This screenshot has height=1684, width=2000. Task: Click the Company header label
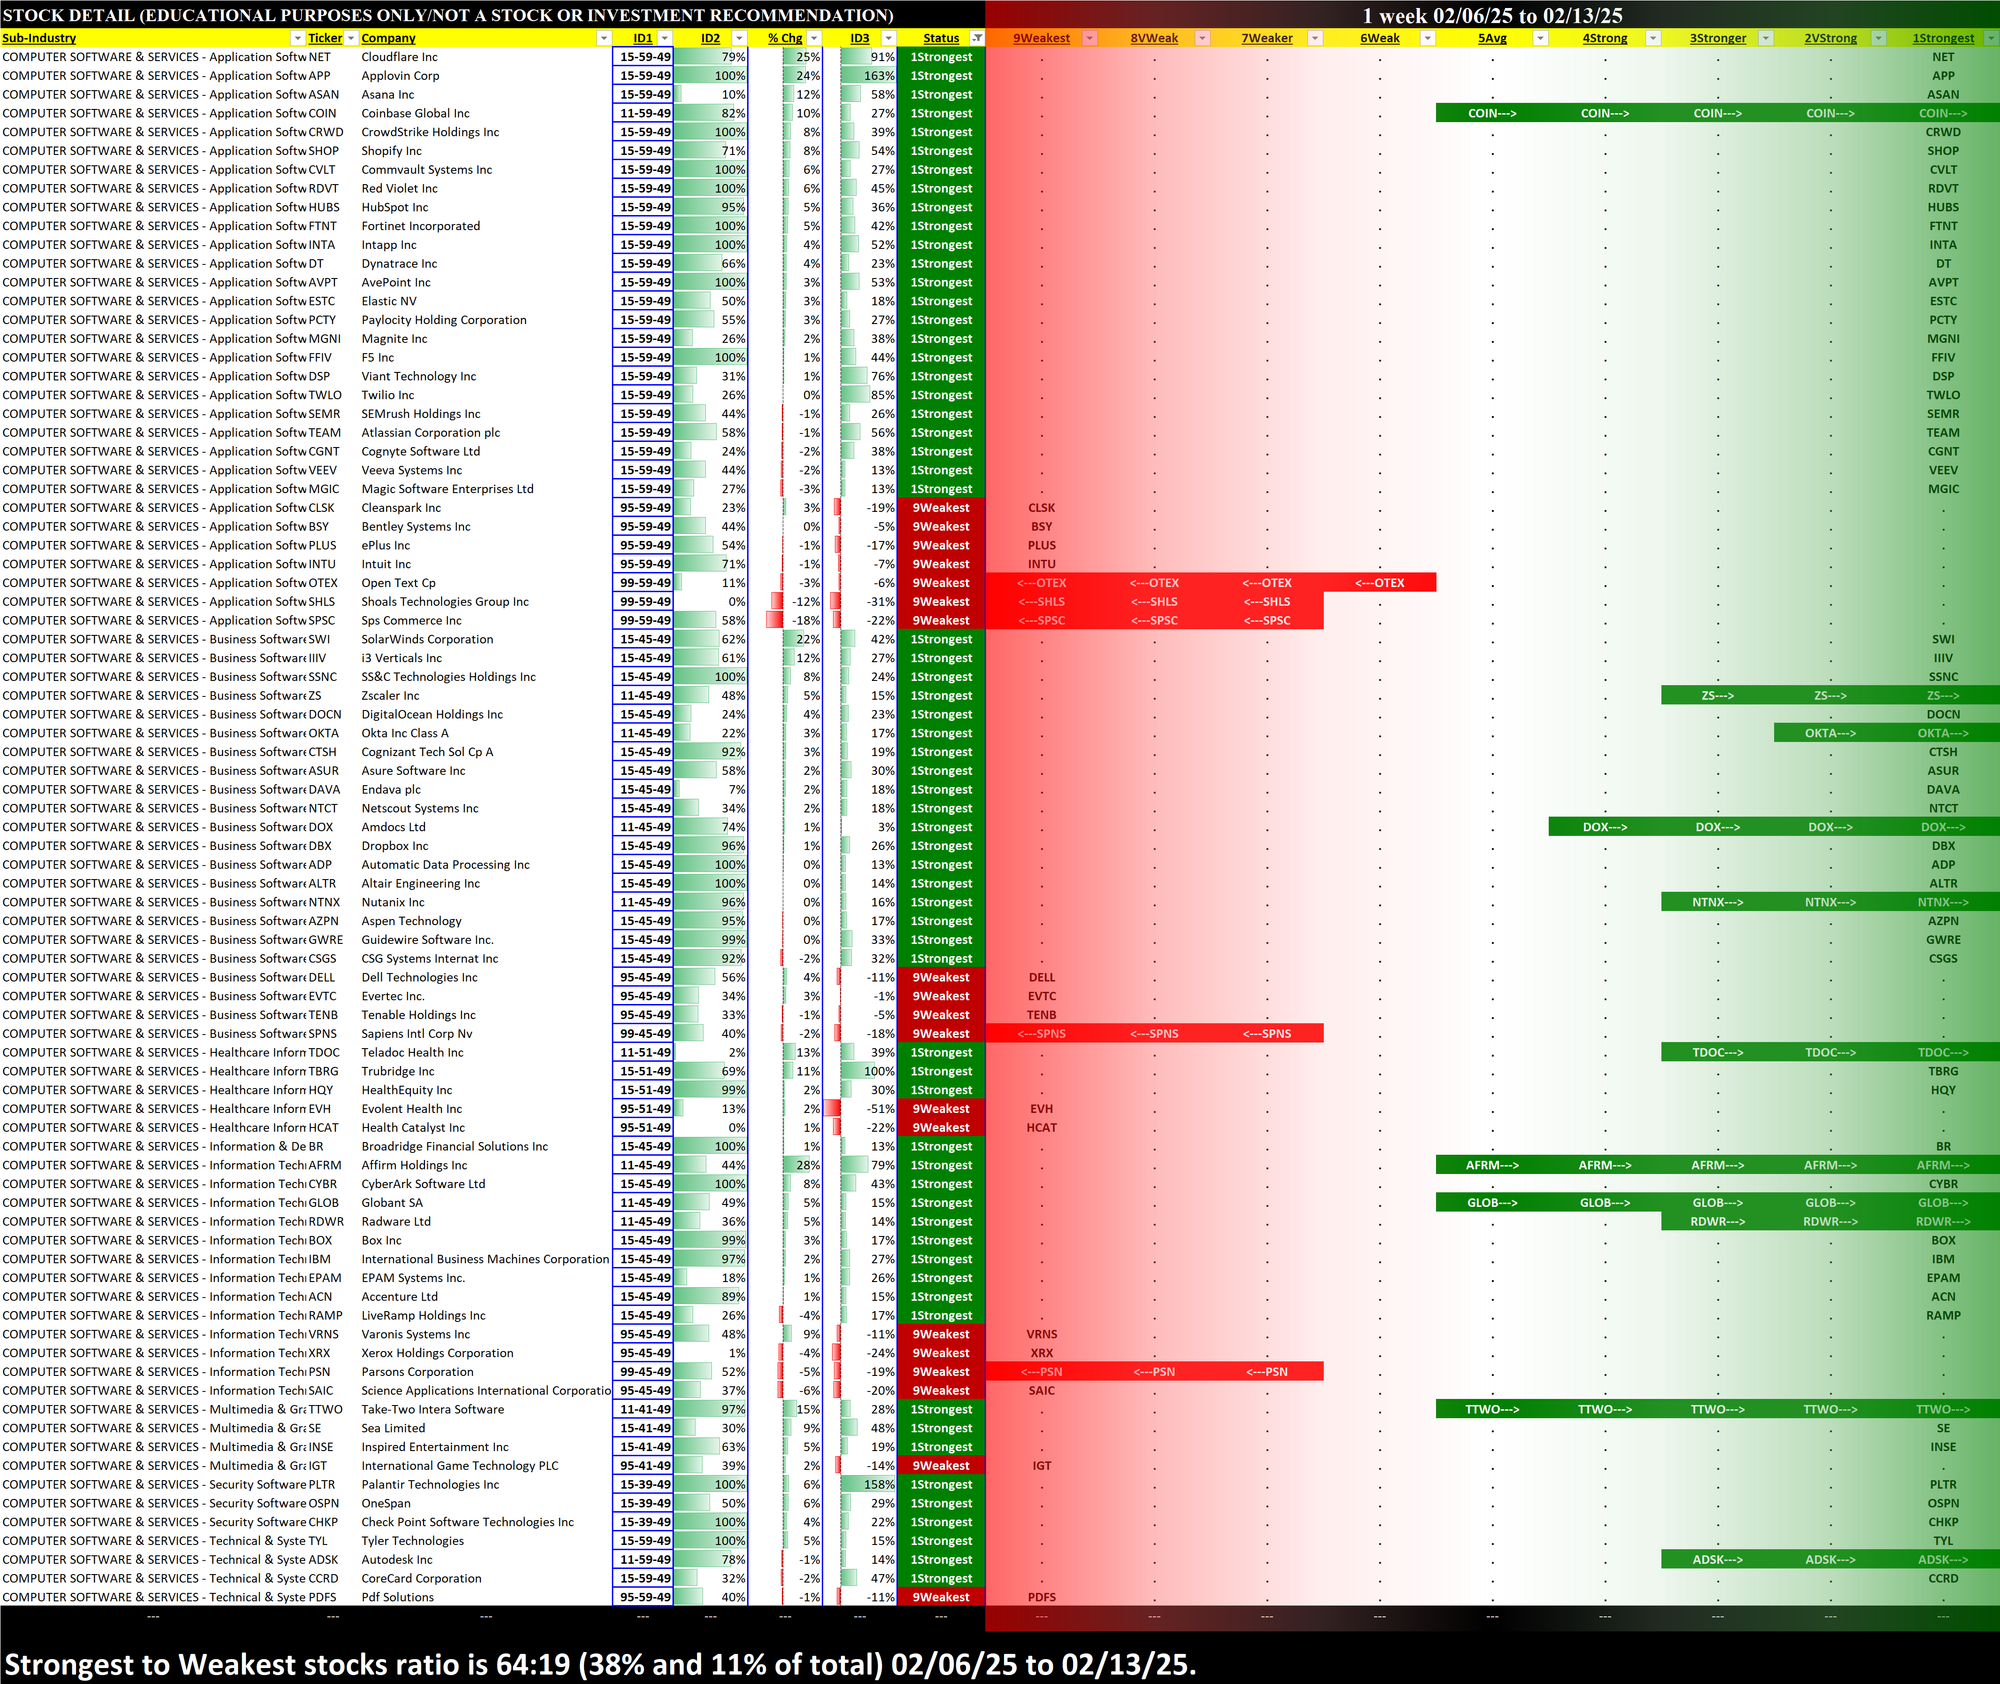(388, 38)
